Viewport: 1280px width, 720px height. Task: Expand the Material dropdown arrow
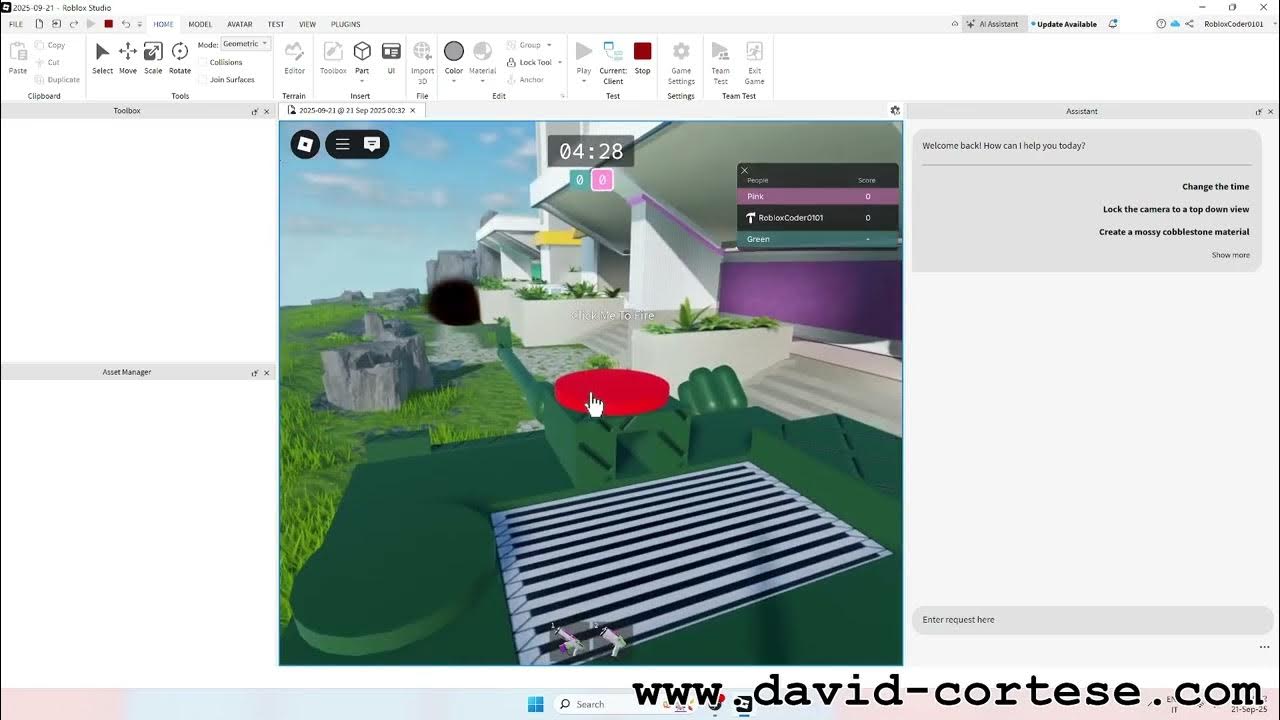482,81
